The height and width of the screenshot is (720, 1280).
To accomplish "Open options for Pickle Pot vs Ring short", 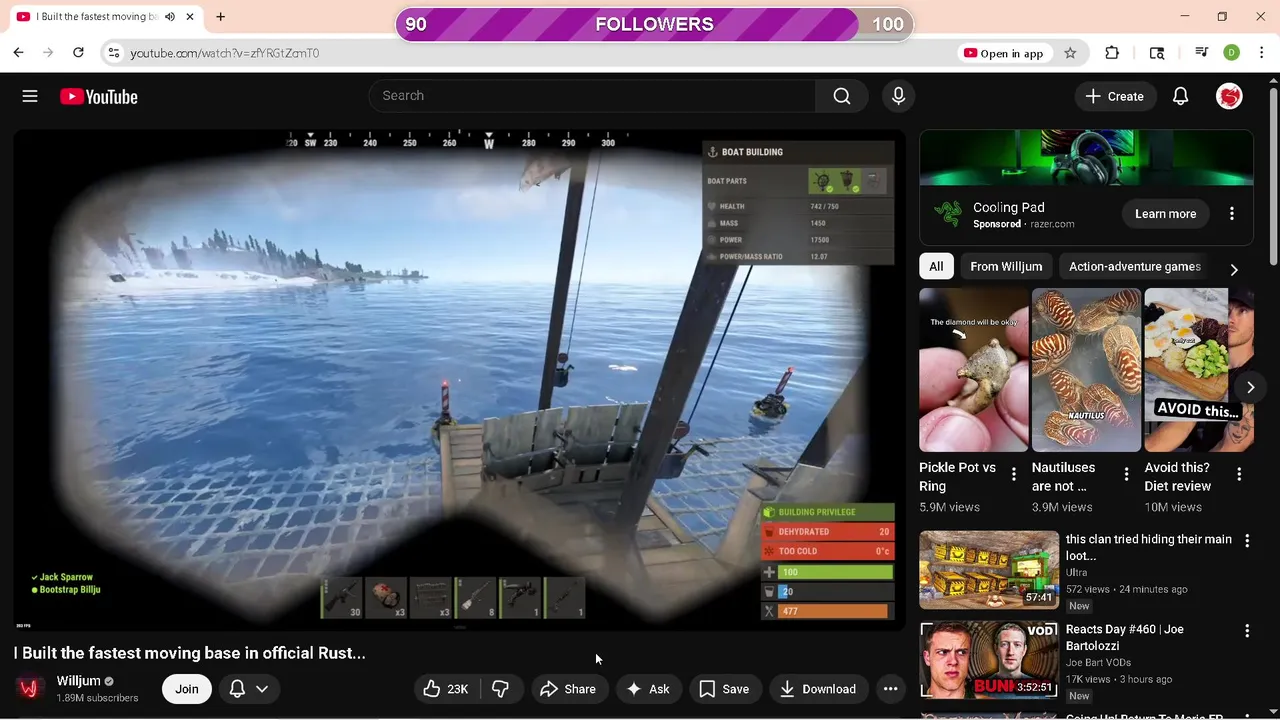I will (x=1013, y=475).
